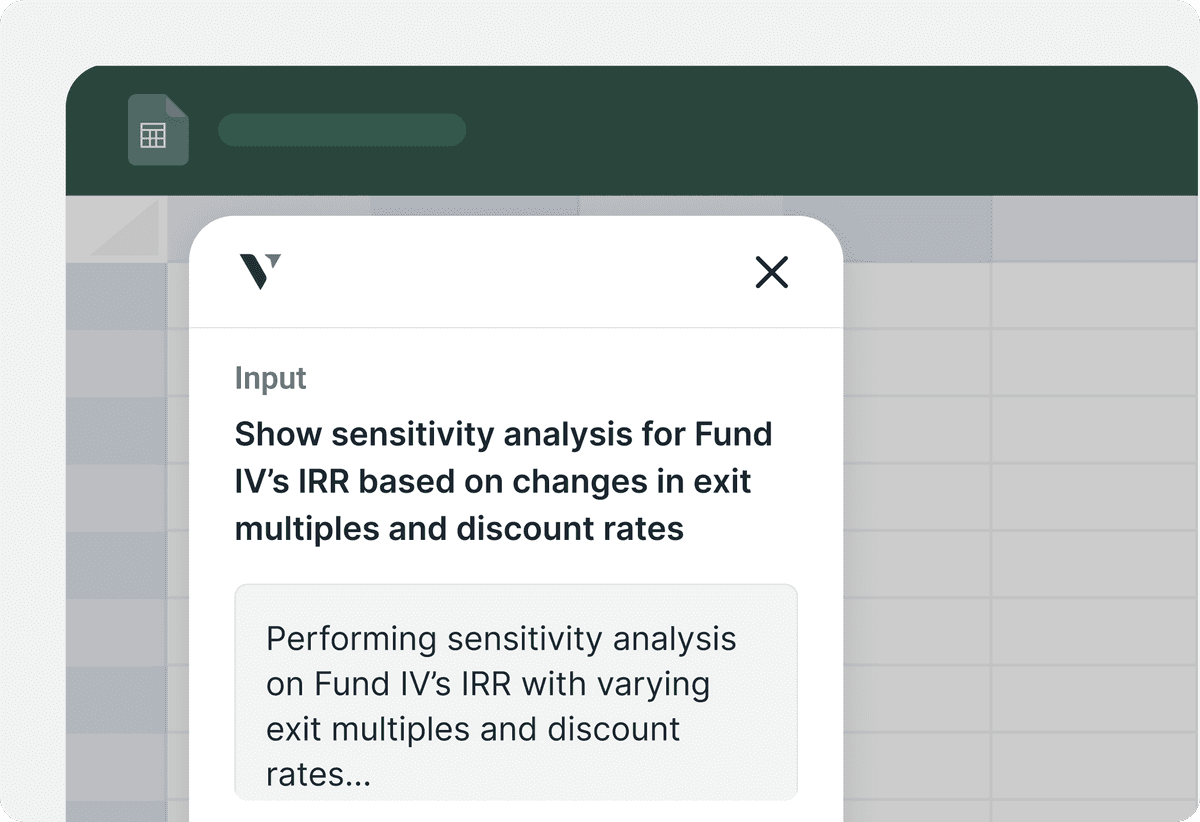Click the gridline area right of the dialog
The height and width of the screenshot is (822, 1200).
pos(1000,500)
